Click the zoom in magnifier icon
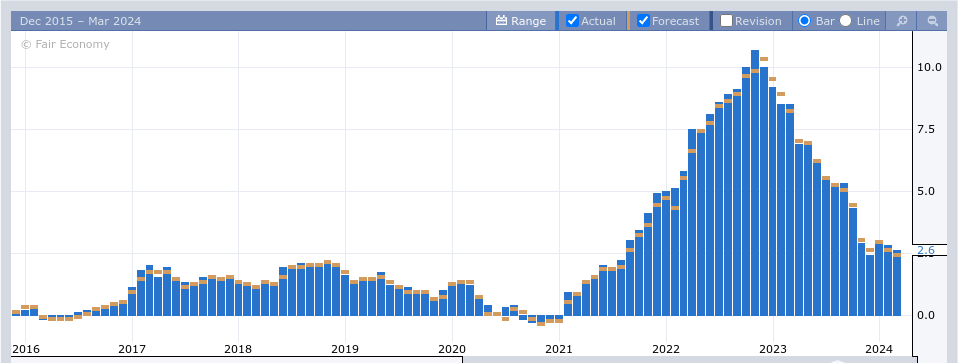This screenshot has width=958, height=363. (x=901, y=21)
